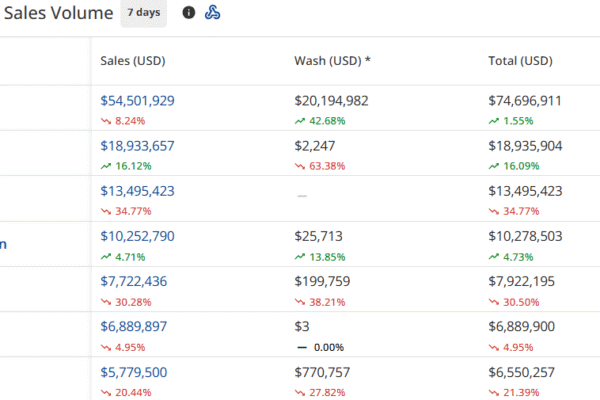Screen dimensions: 600x400
Task: Open the $18,933,657 sales link
Action: point(138,146)
